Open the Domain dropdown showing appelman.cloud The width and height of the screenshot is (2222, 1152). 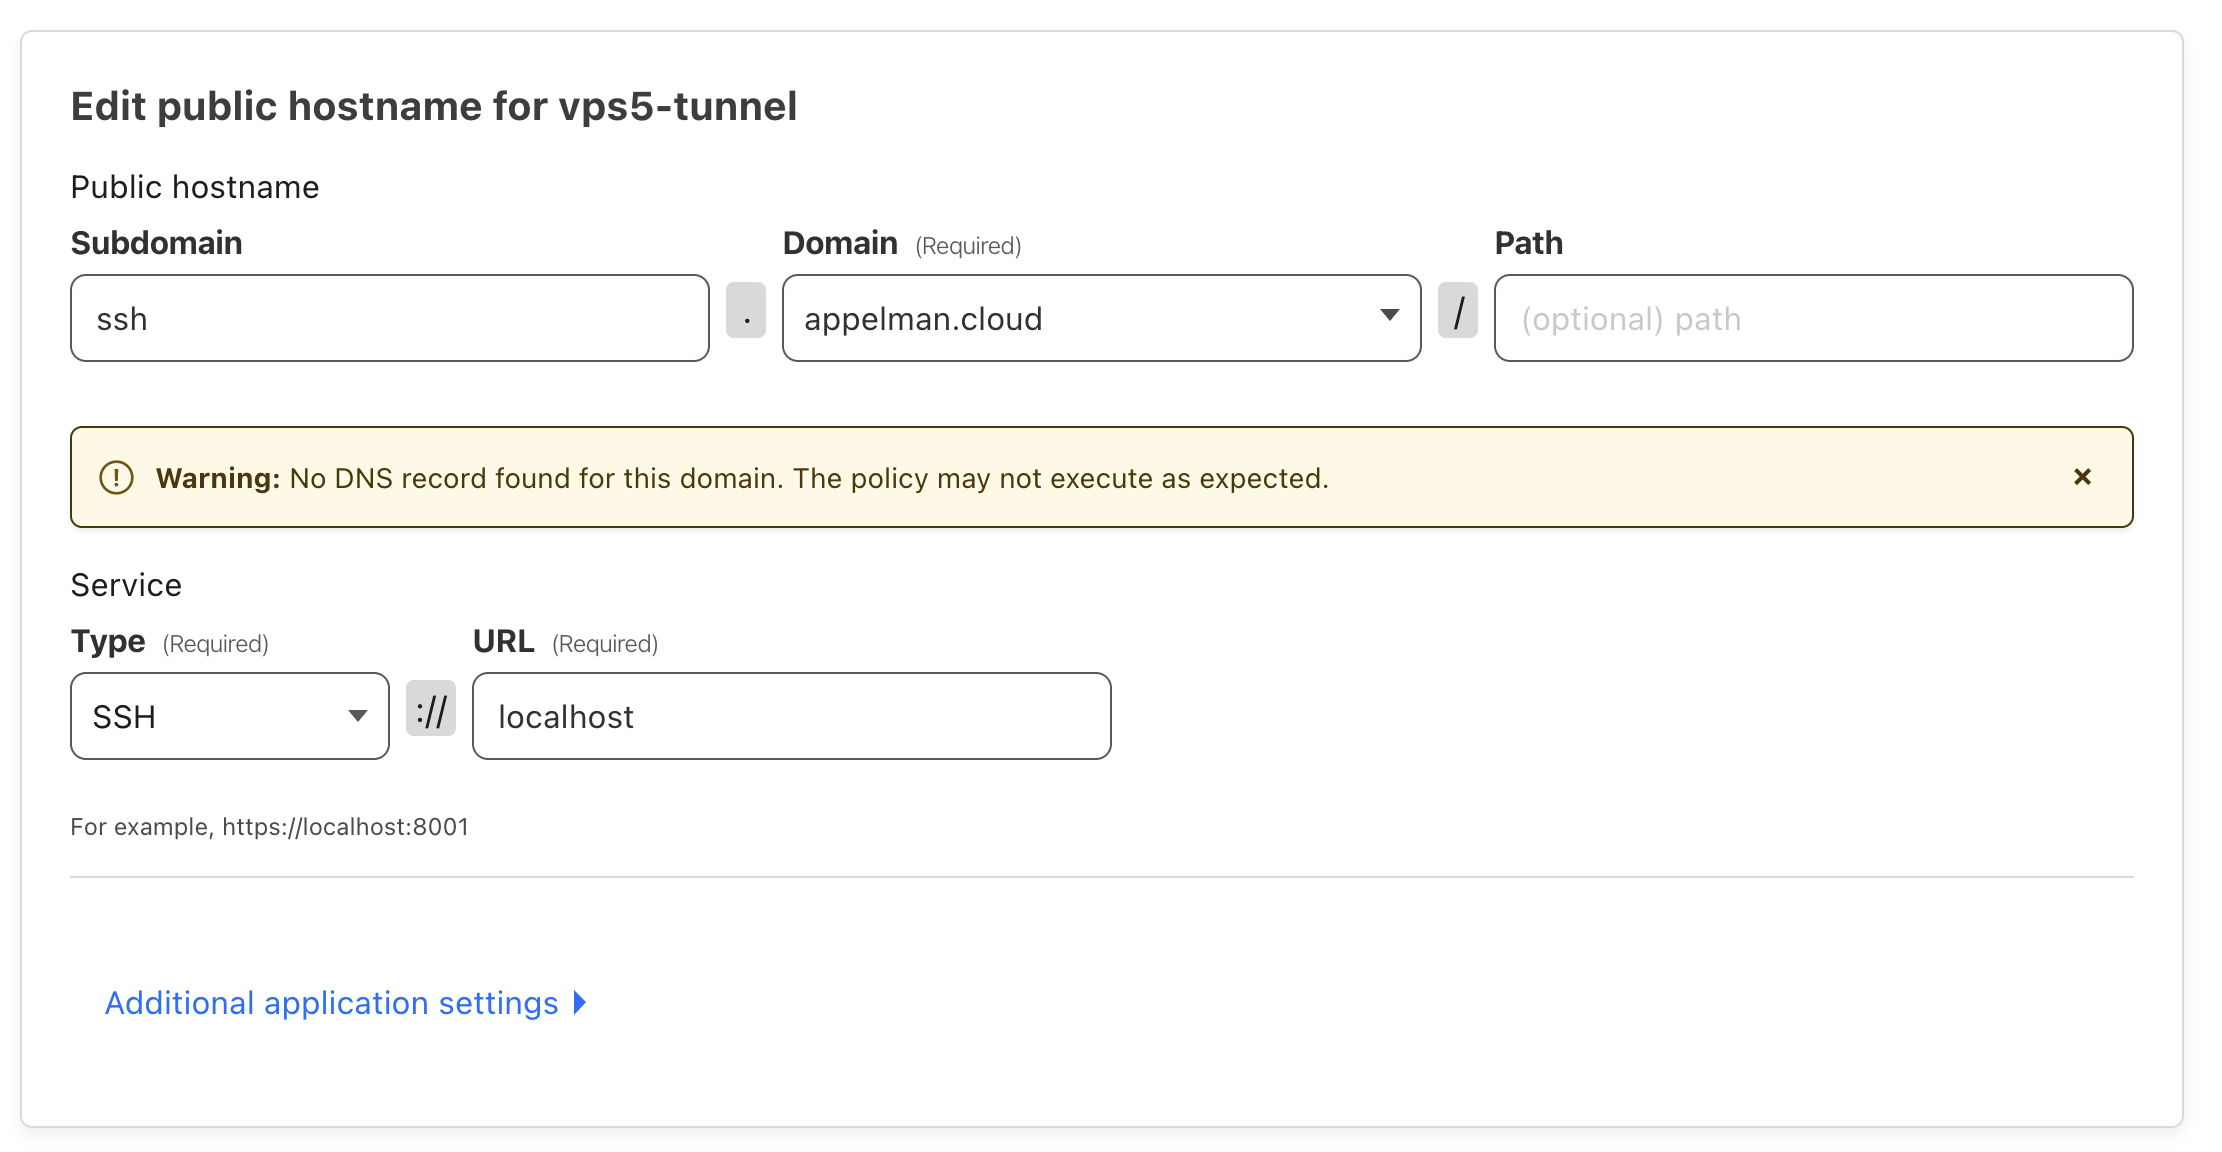click(1100, 318)
